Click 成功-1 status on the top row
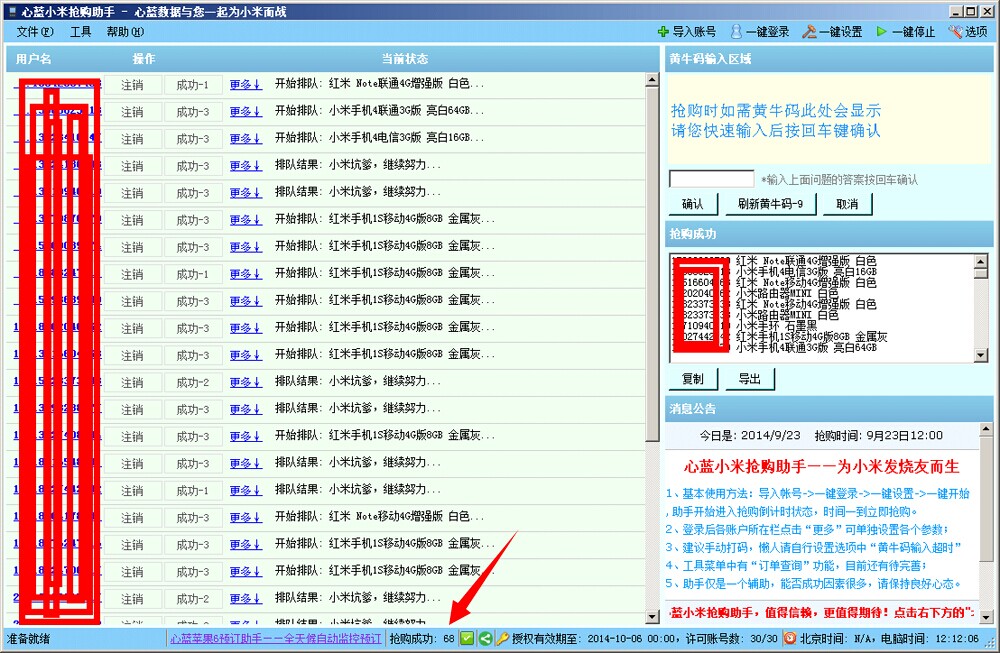Screen dimensions: 1000x653 click(193, 85)
